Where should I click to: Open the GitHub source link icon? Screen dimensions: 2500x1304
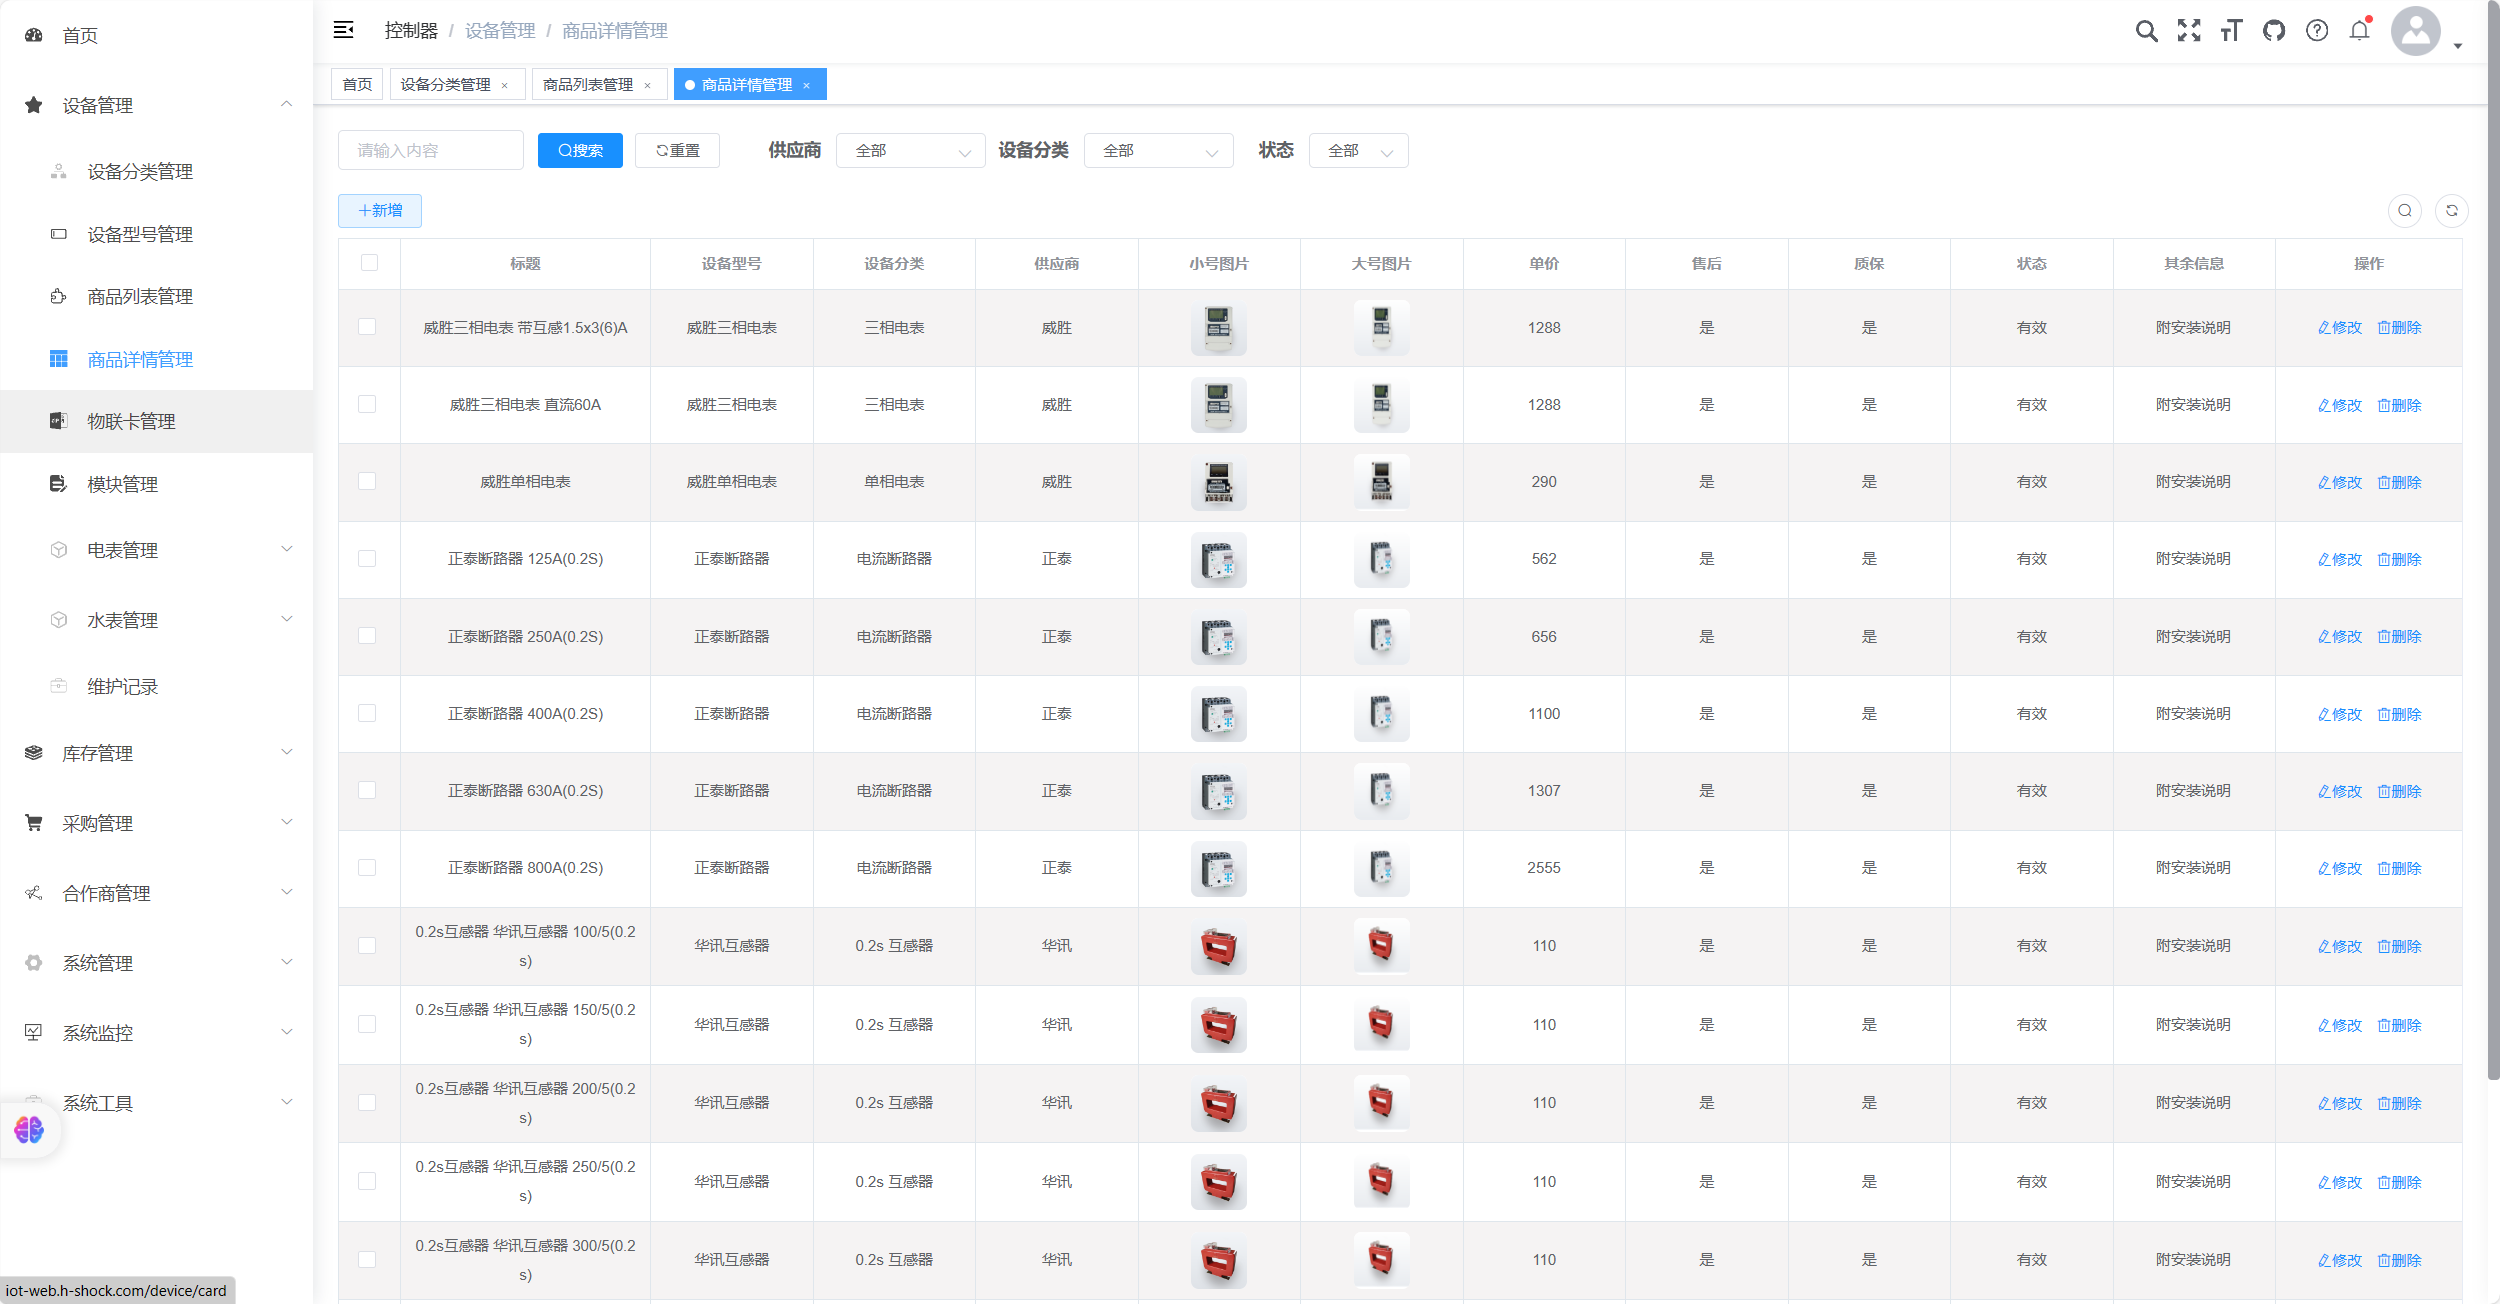[2274, 31]
